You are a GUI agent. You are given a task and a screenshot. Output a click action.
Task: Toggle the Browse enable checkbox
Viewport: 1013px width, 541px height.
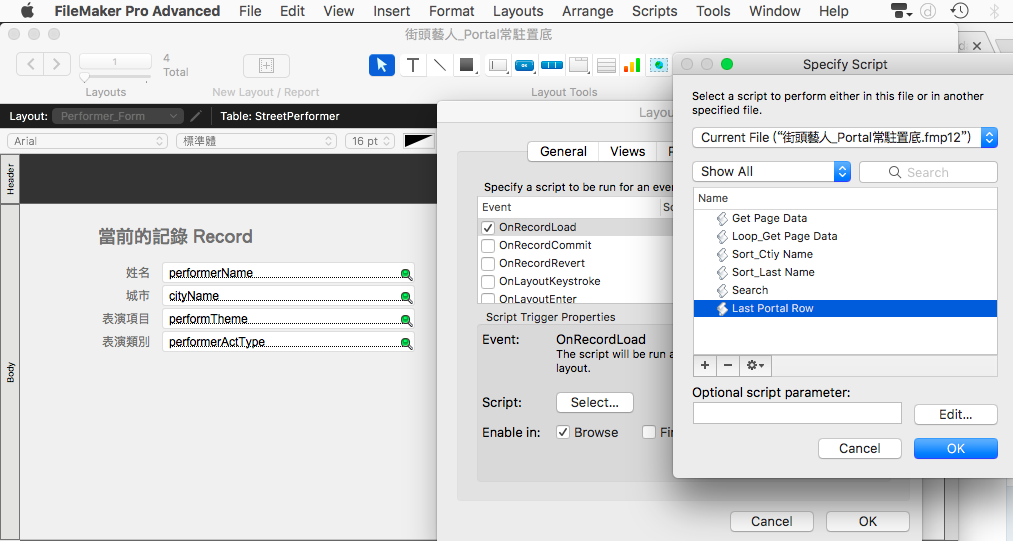[563, 432]
